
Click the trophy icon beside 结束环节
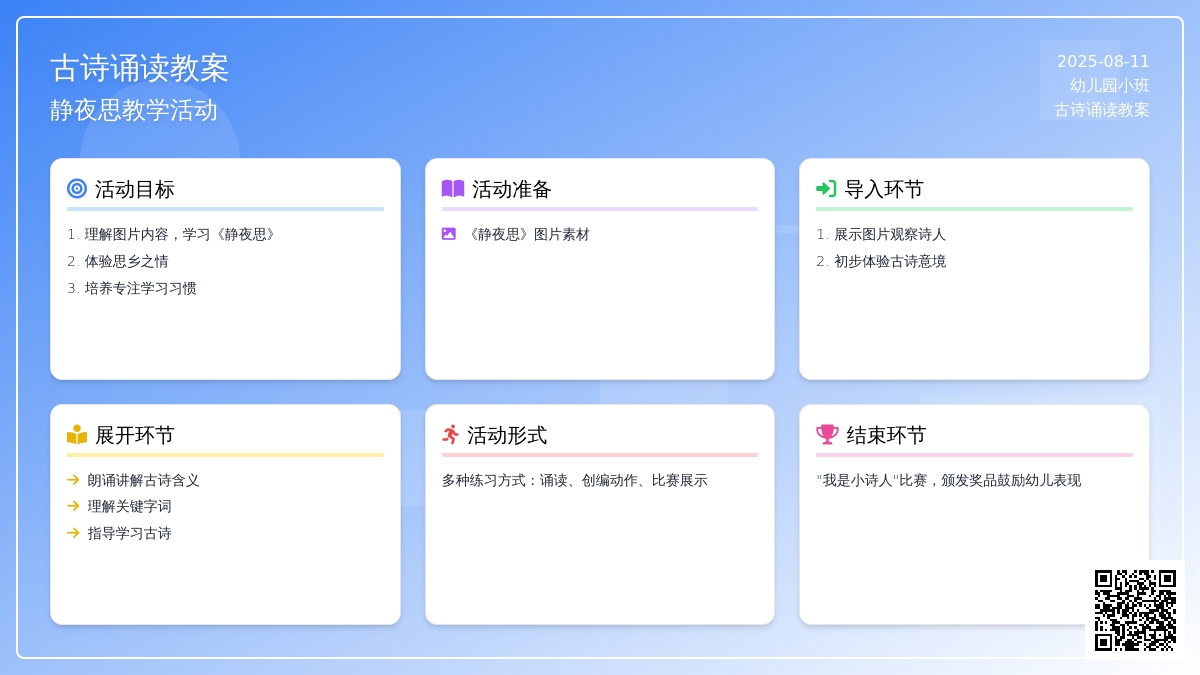(x=827, y=434)
